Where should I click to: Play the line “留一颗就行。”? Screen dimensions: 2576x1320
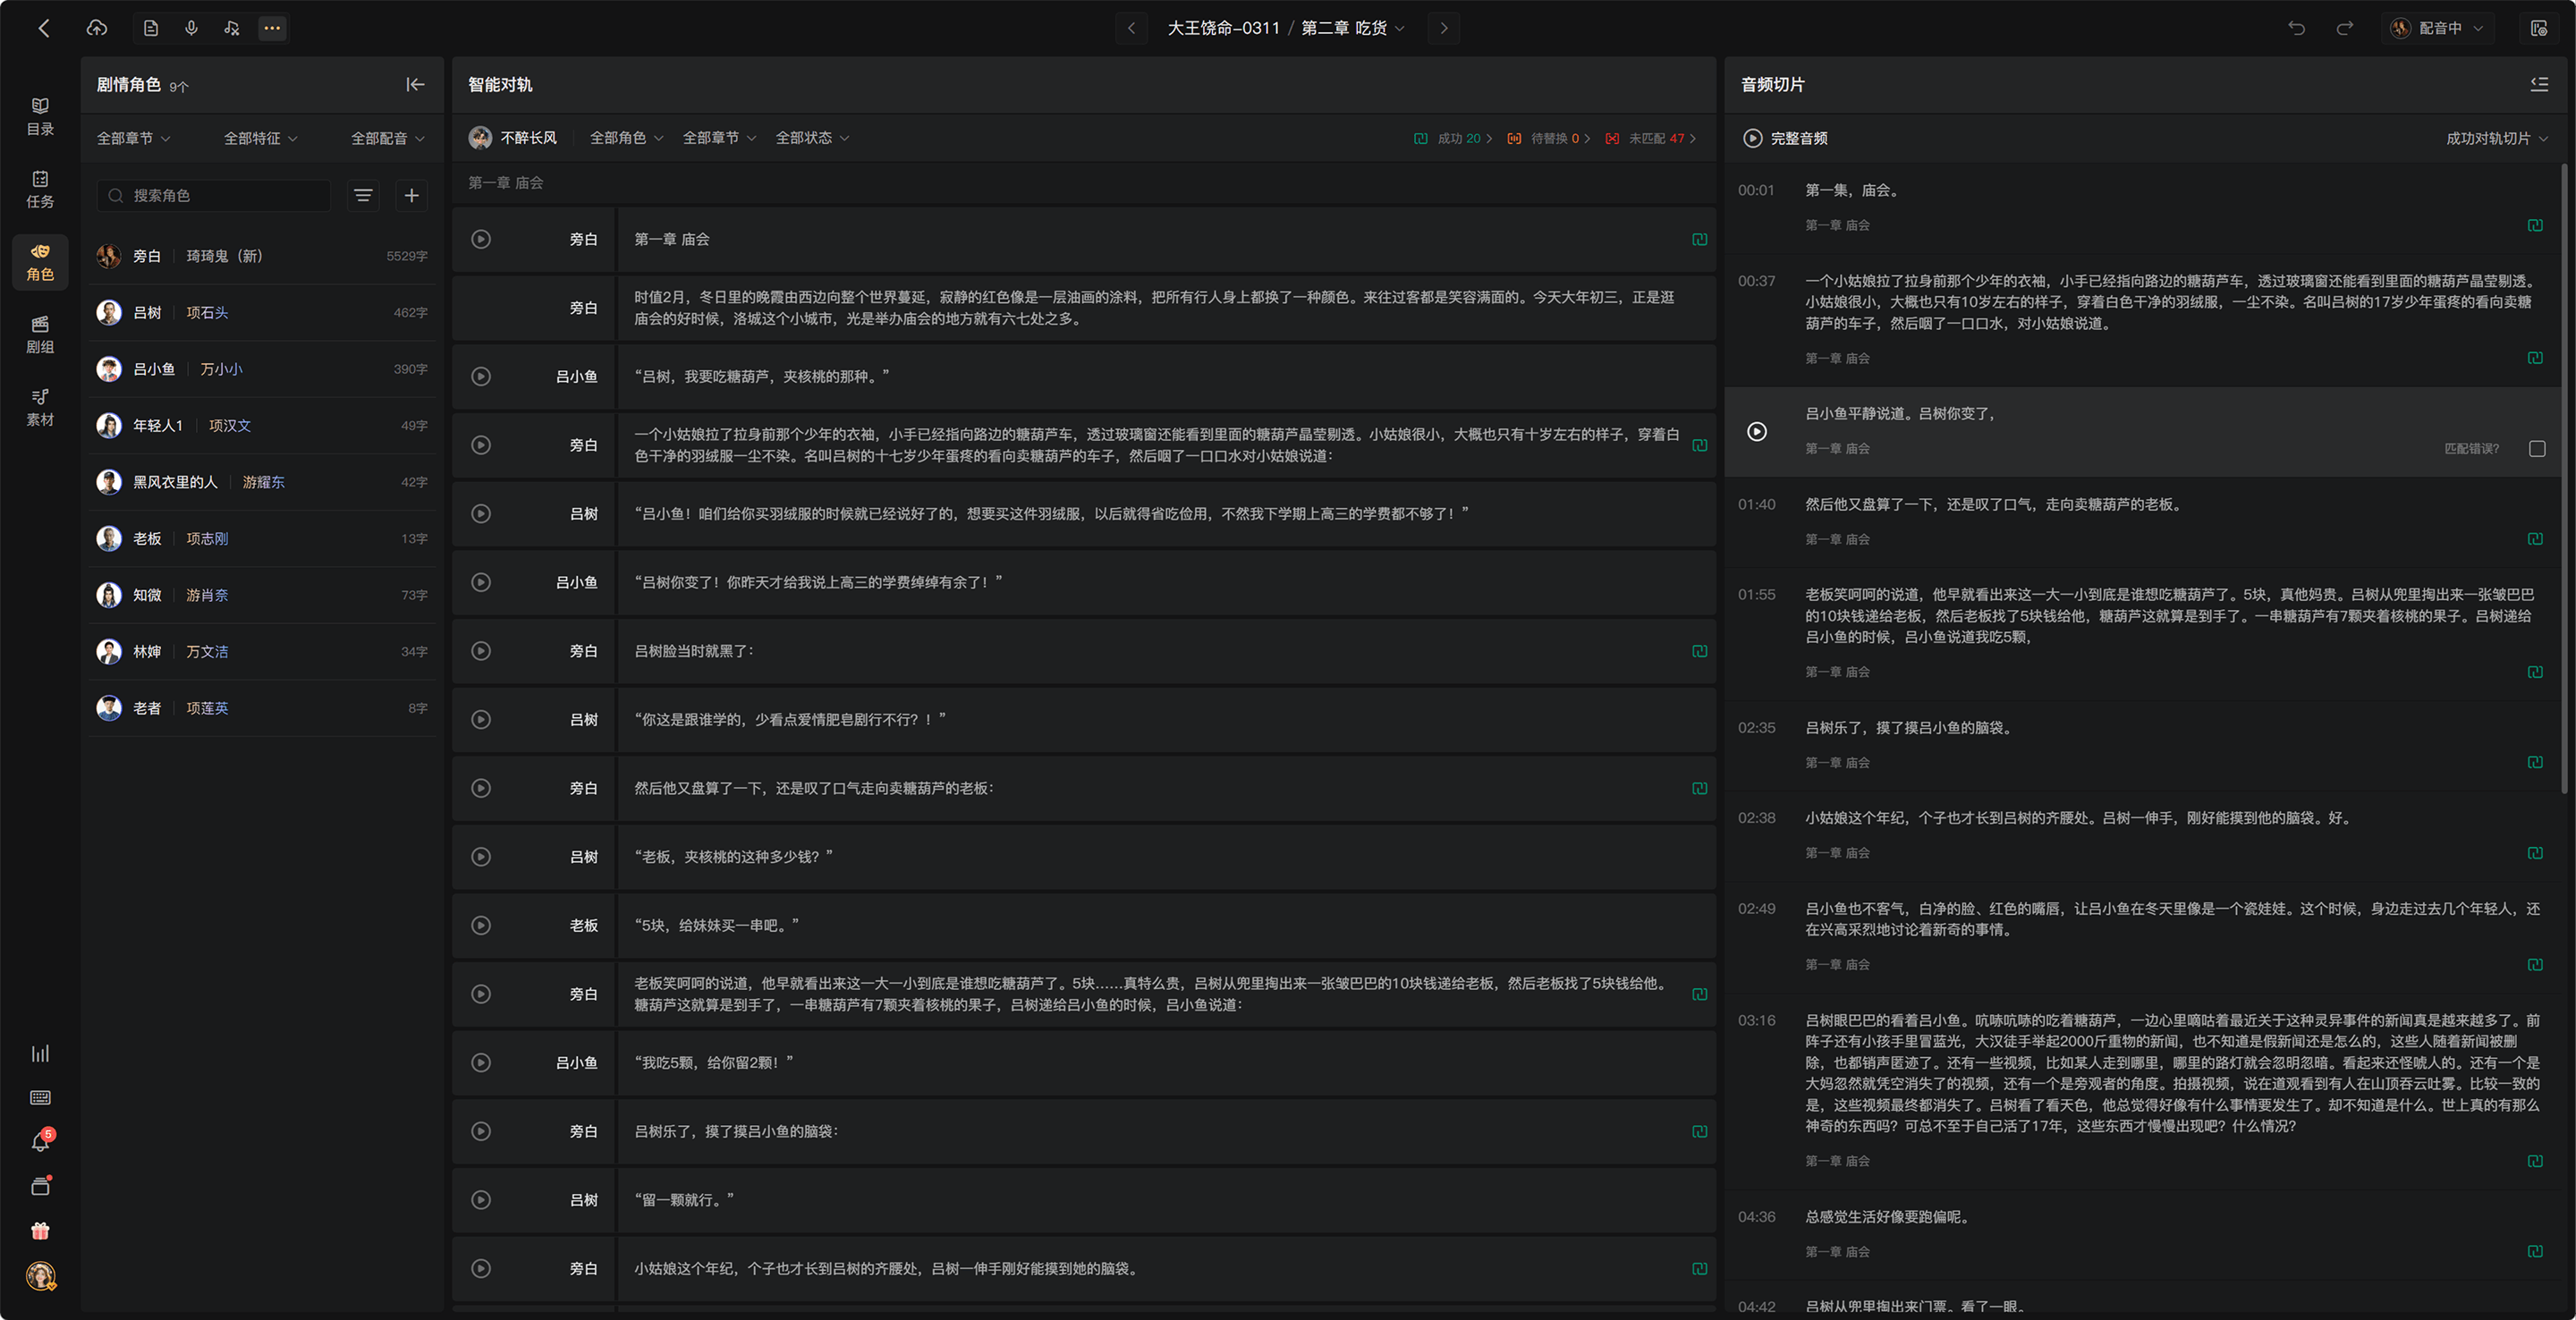pos(481,1200)
